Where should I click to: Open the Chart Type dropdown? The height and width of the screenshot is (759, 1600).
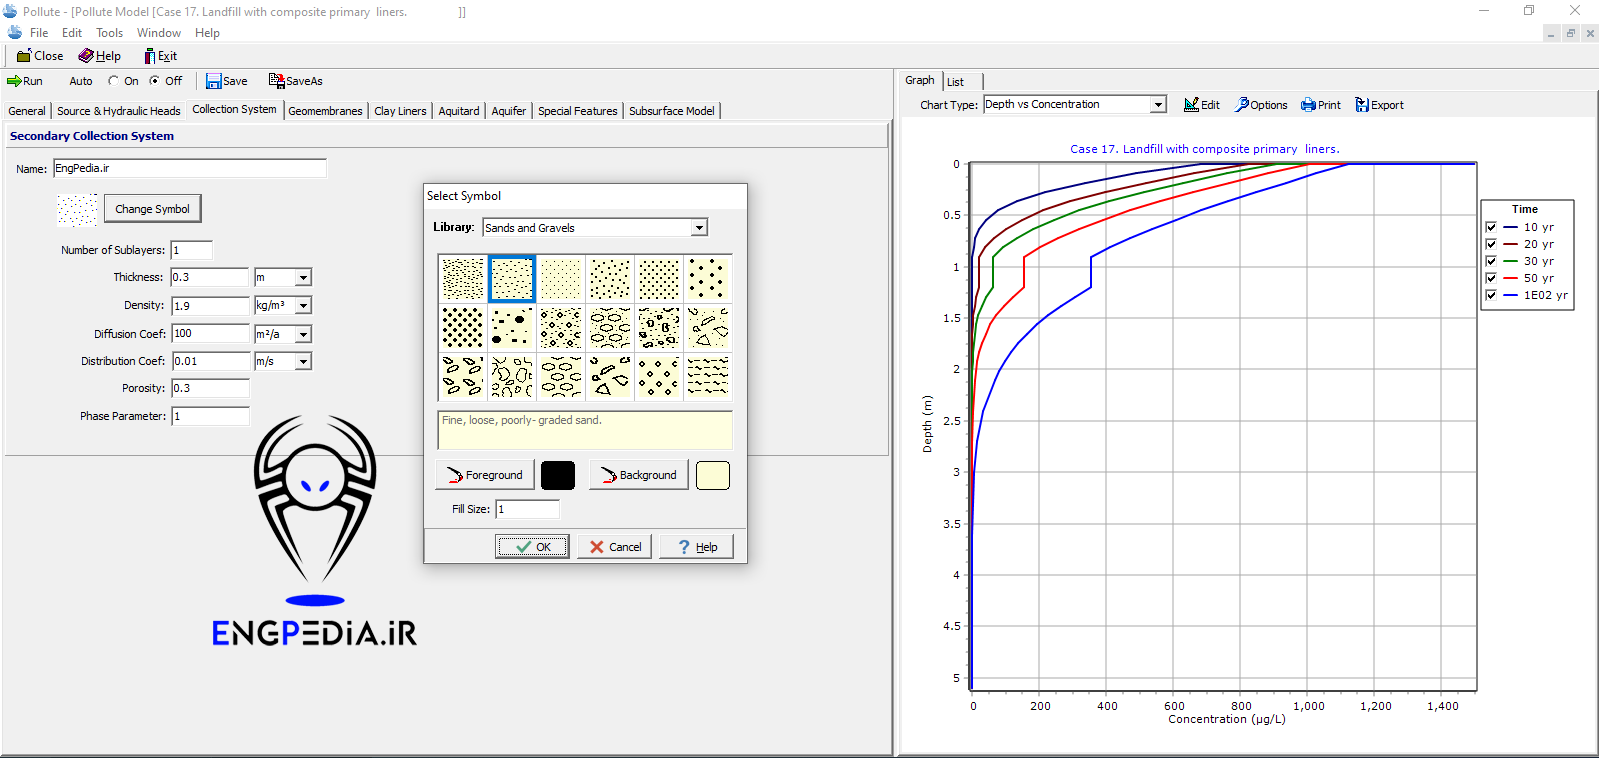(x=1158, y=104)
